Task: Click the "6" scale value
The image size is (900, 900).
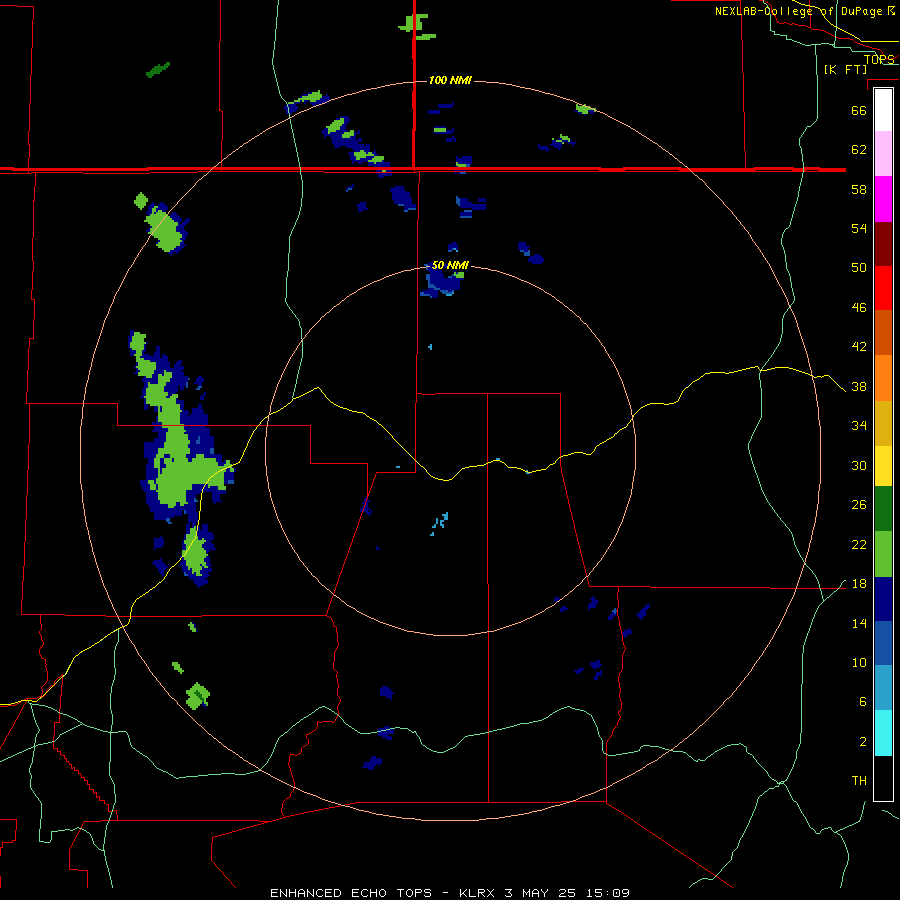Action: tap(863, 702)
